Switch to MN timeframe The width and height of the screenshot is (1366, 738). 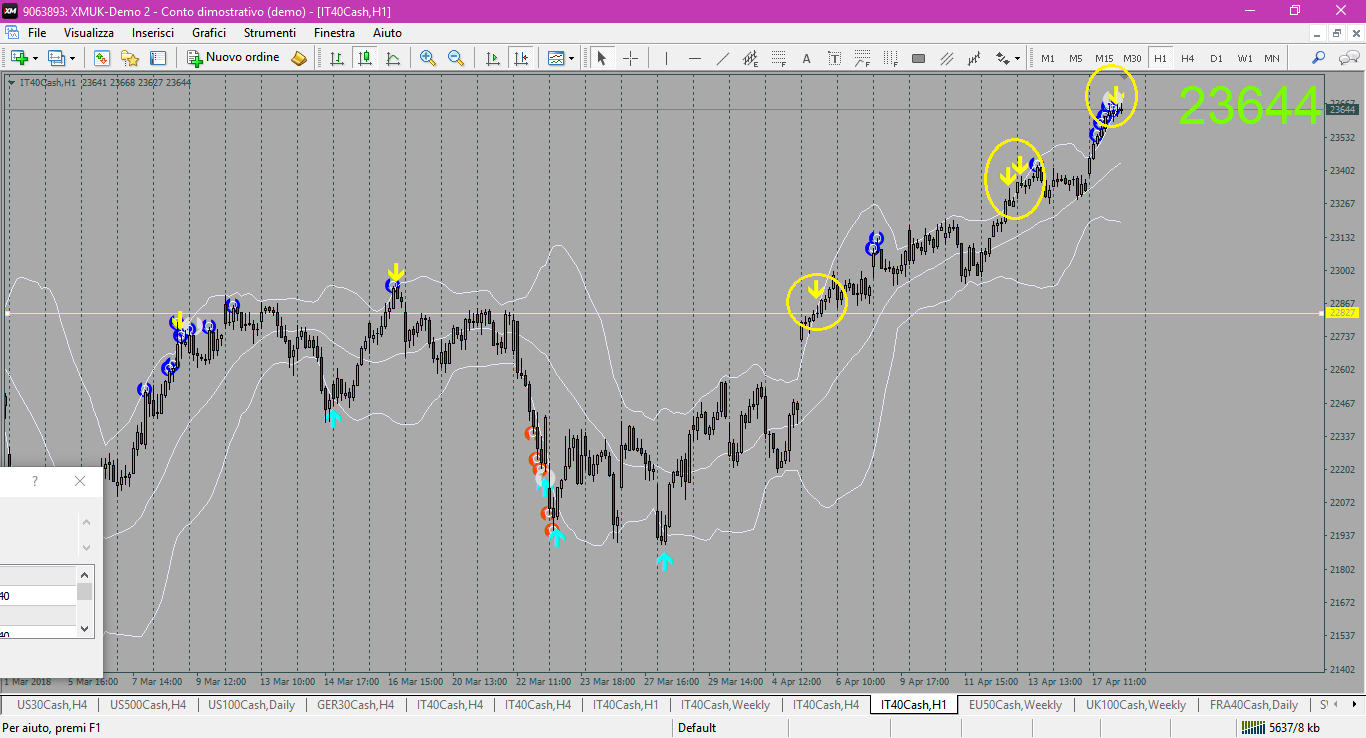[1272, 58]
